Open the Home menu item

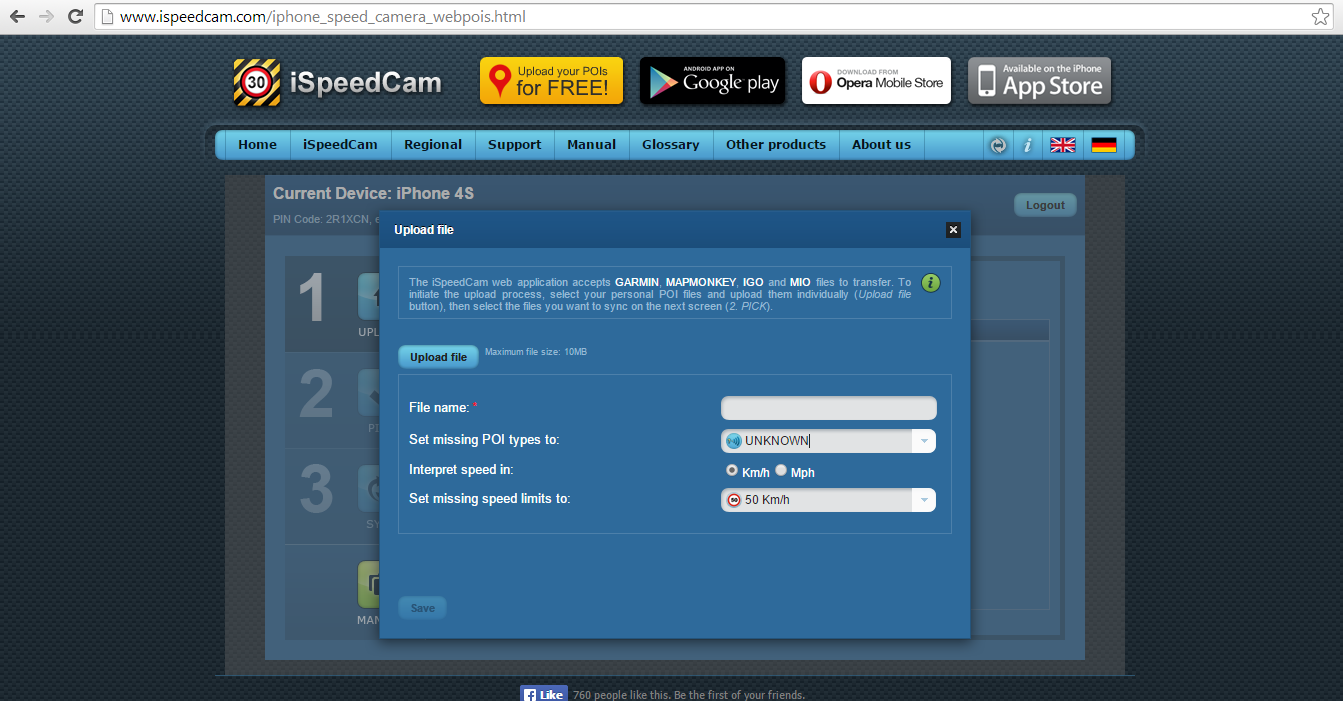coord(257,145)
